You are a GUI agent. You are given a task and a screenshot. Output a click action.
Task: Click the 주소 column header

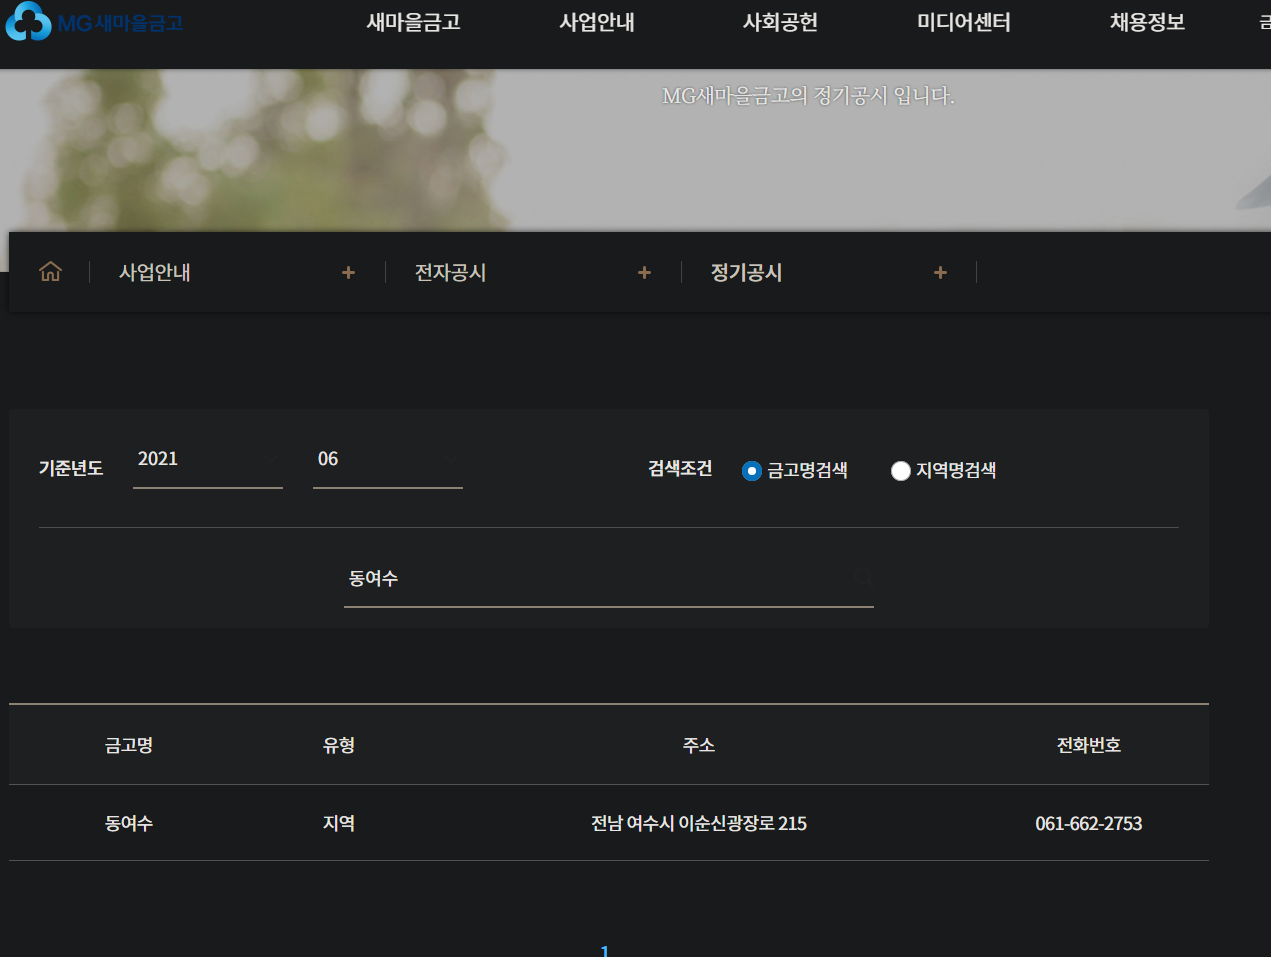699,745
